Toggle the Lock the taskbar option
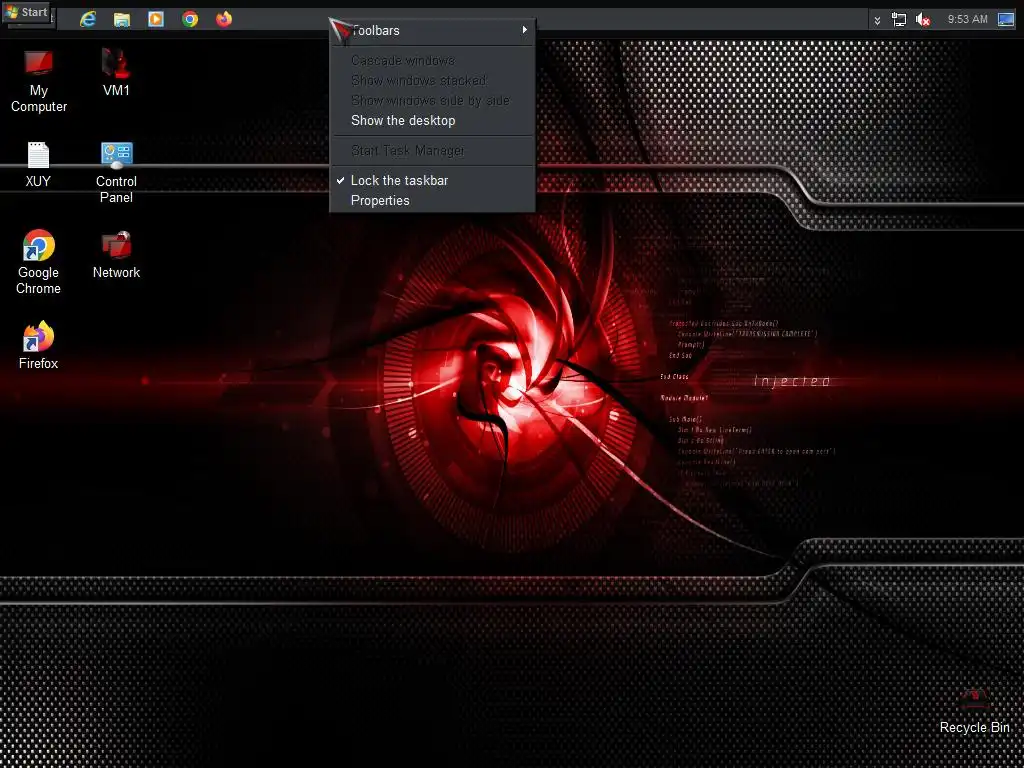The height and width of the screenshot is (768, 1024). [x=432, y=180]
